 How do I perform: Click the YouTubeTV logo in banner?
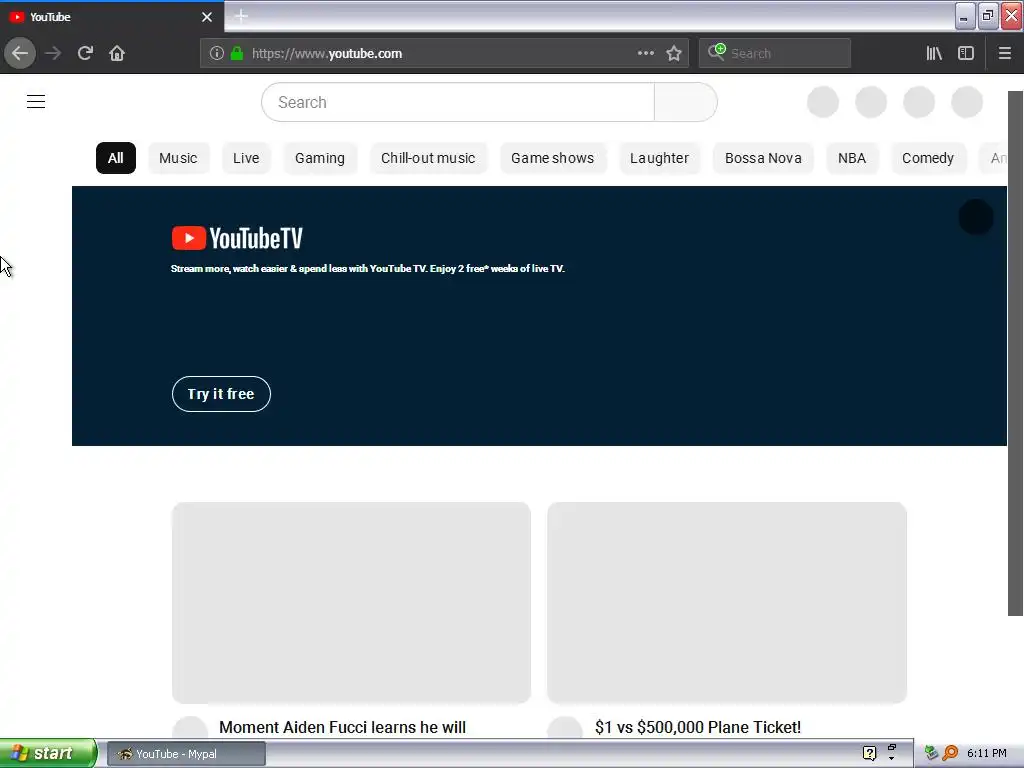[237, 238]
